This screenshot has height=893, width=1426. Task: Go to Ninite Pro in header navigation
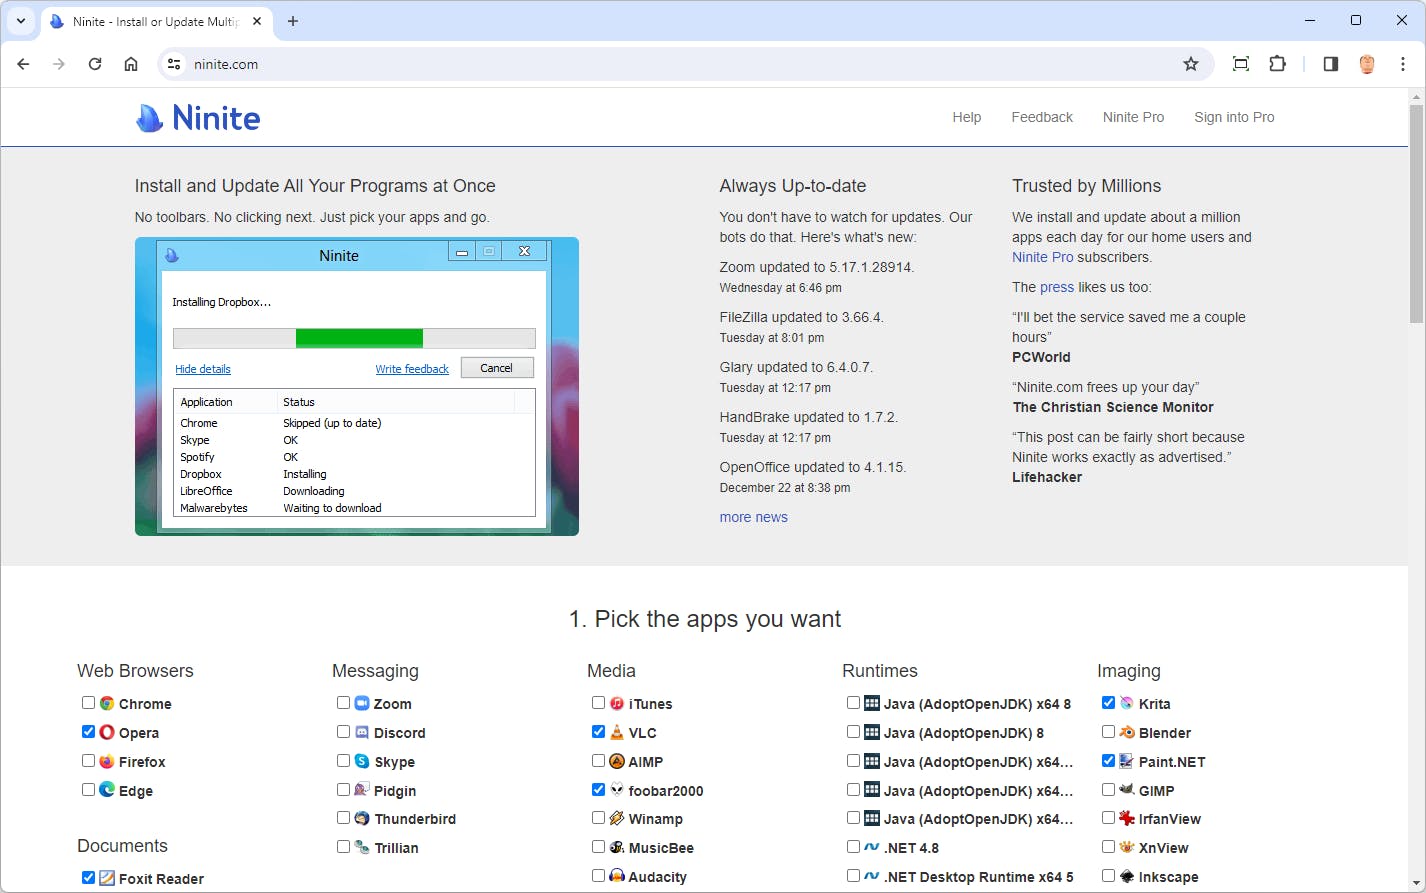(x=1133, y=117)
